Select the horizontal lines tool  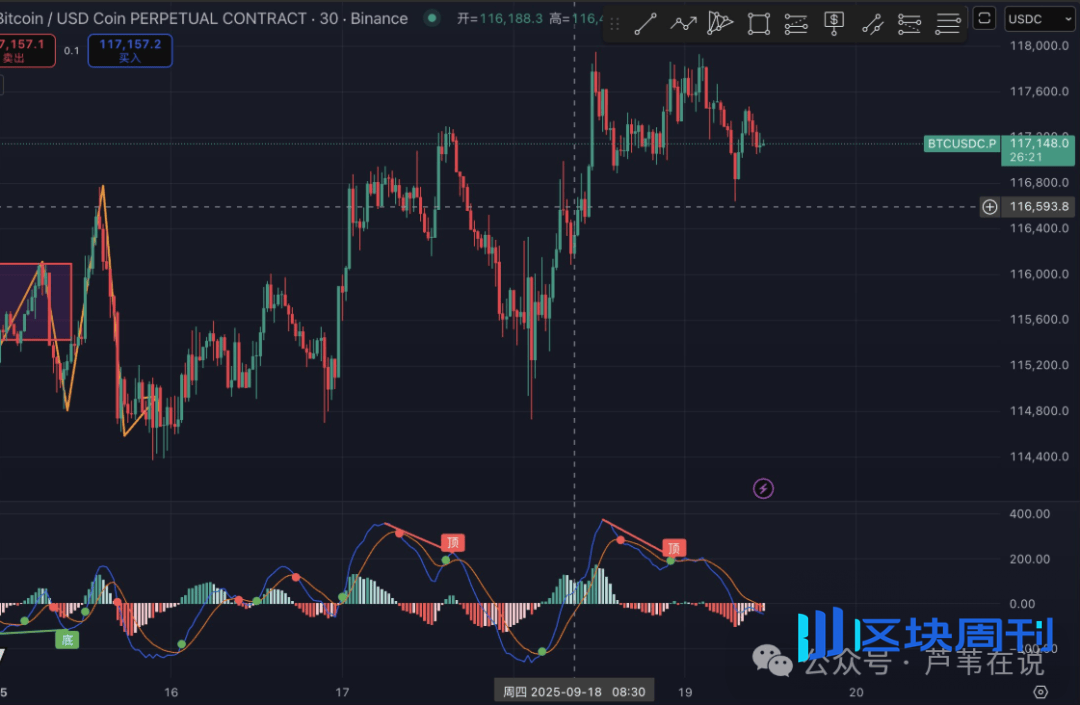click(948, 24)
